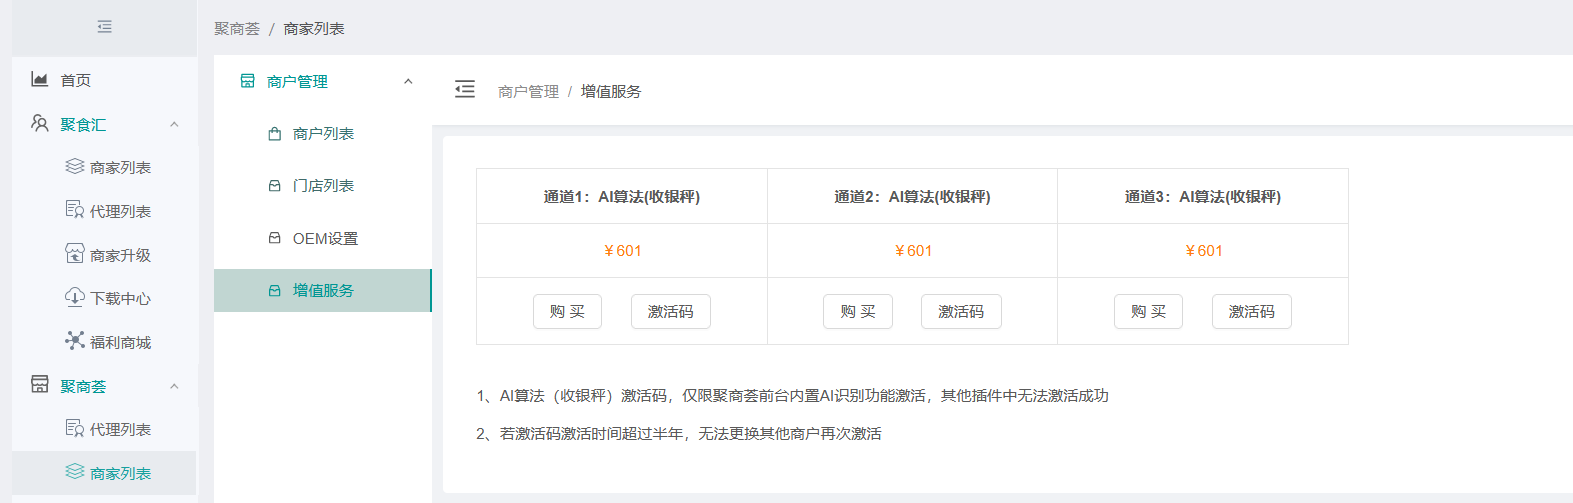This screenshot has height=503, width=1573.
Task: Click the 通道3：AI算法(收银秤) header
Action: click(x=1203, y=197)
